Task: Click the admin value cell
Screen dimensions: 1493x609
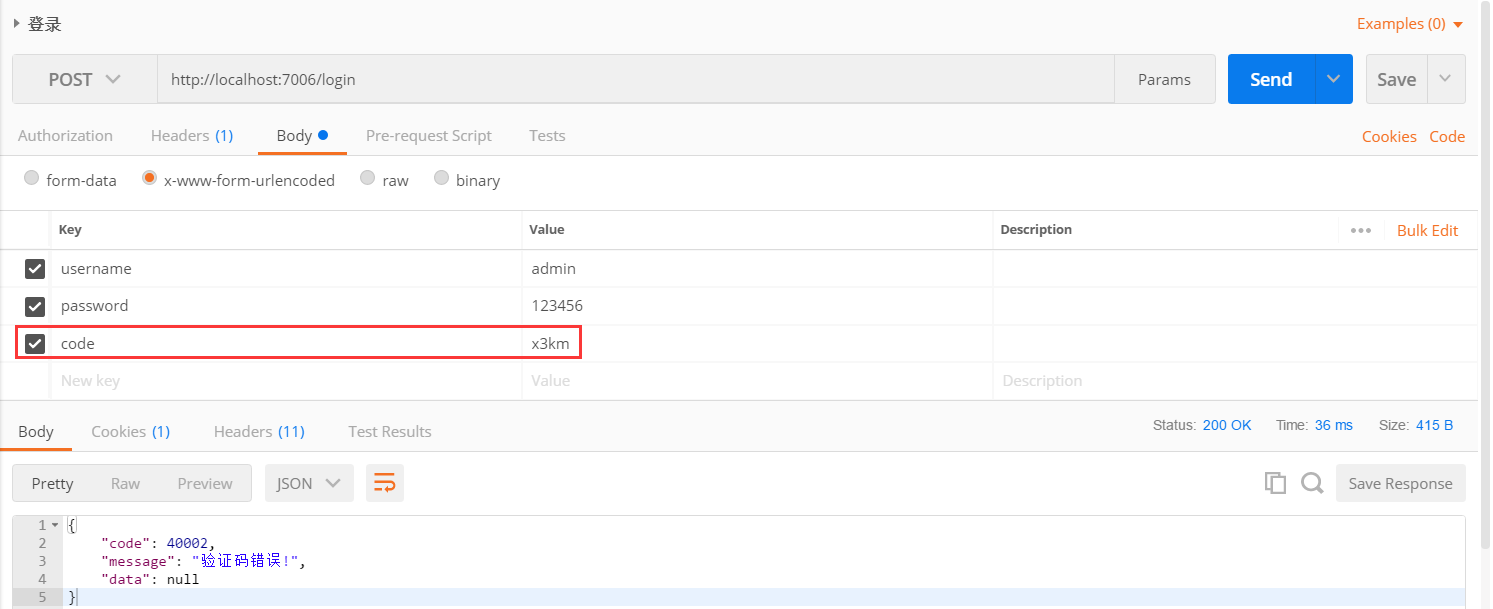Action: tap(757, 269)
